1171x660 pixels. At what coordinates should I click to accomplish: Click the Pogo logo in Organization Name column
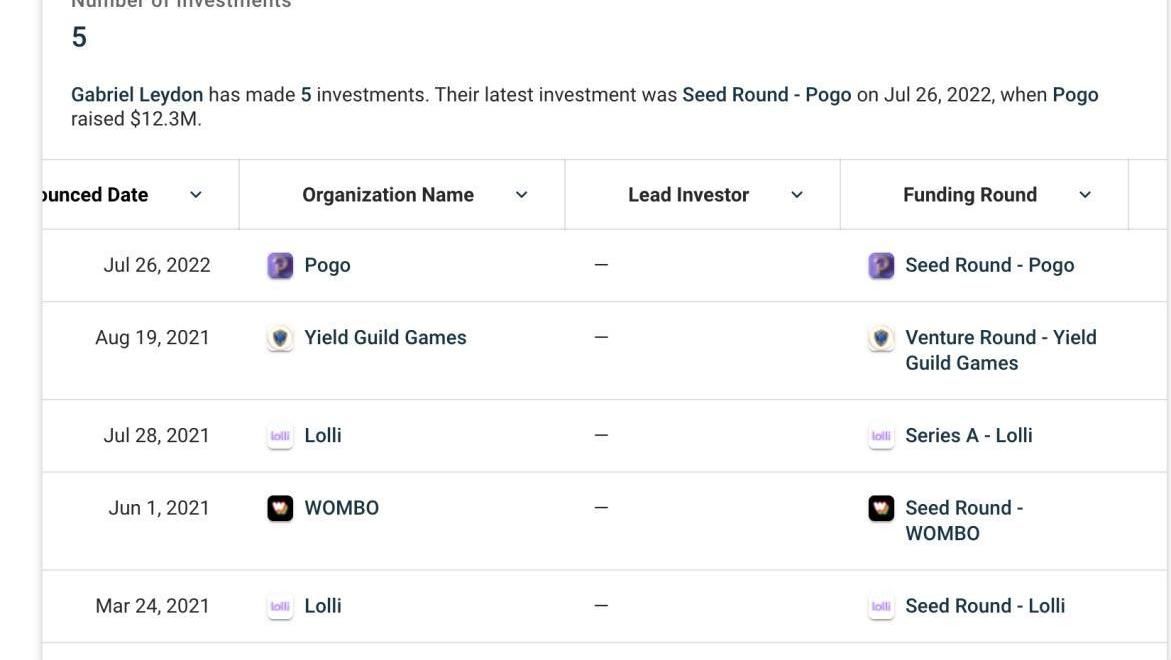[280, 265]
